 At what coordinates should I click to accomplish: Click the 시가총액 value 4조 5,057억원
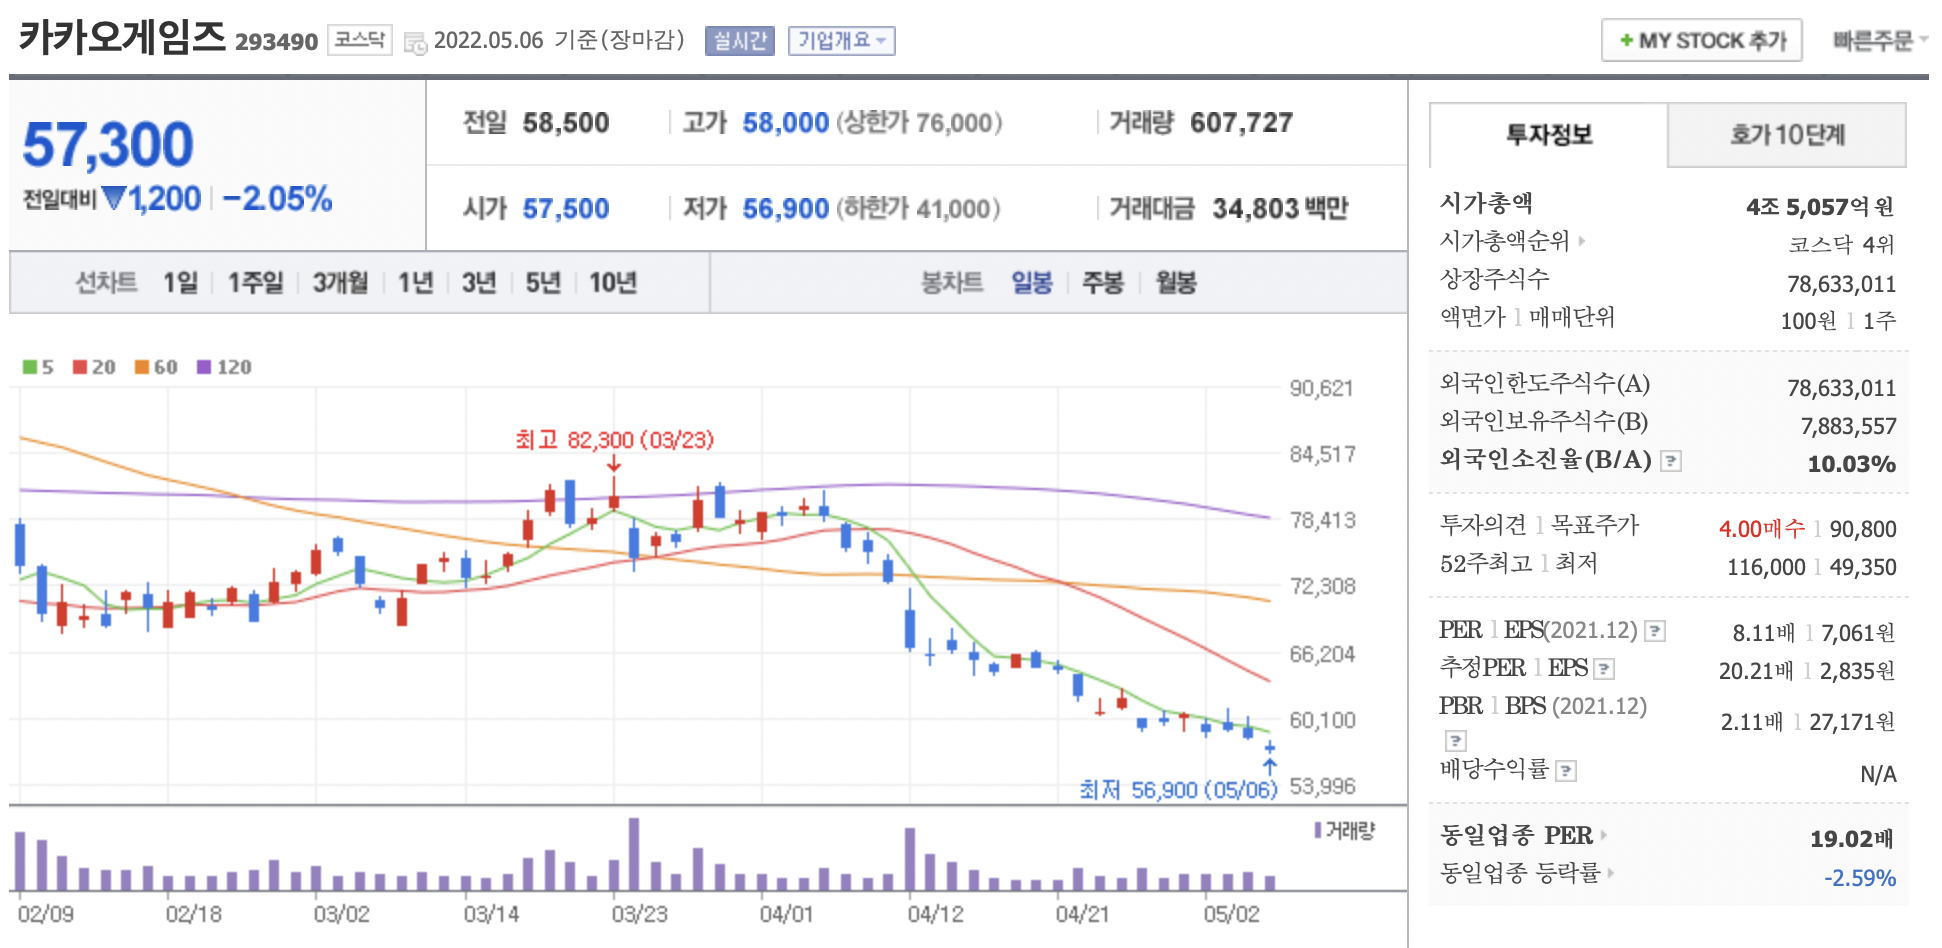click(x=1820, y=207)
